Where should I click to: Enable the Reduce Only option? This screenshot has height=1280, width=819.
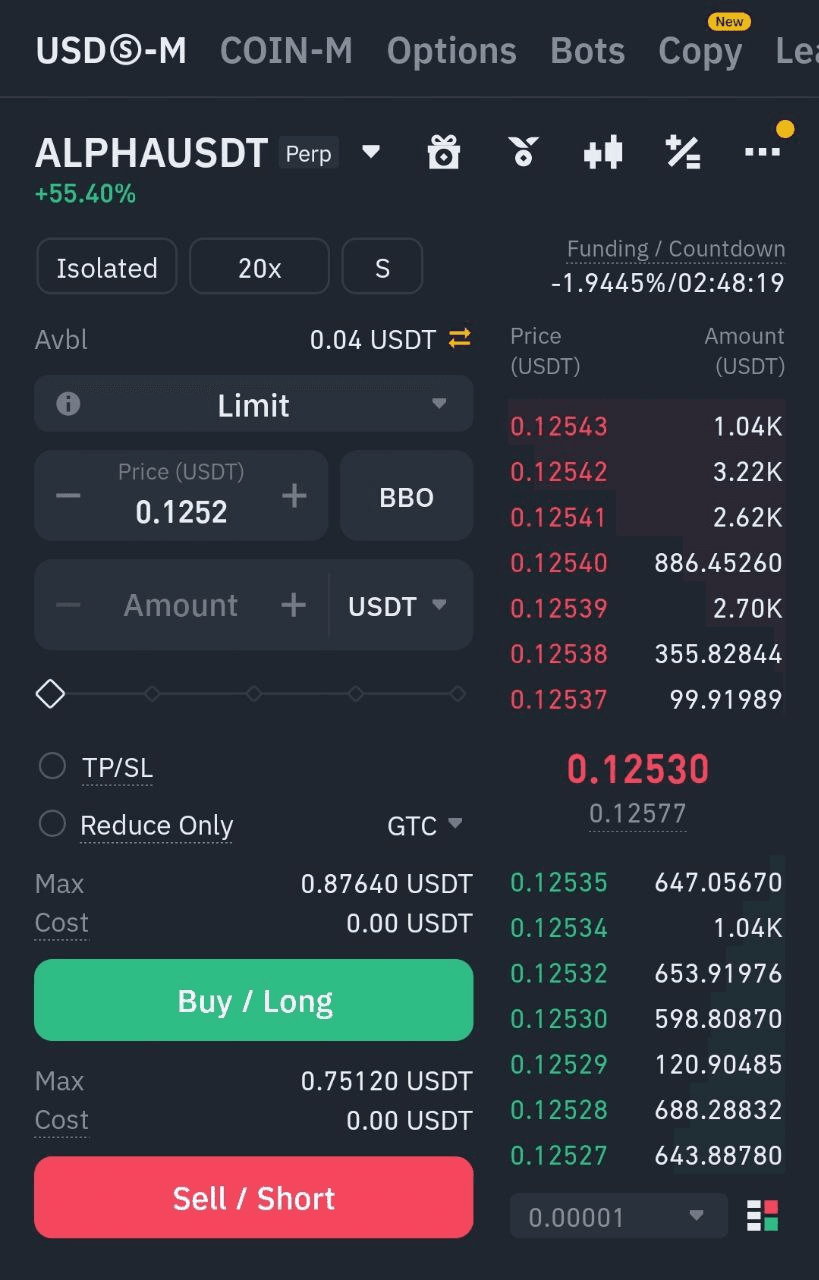coord(52,824)
